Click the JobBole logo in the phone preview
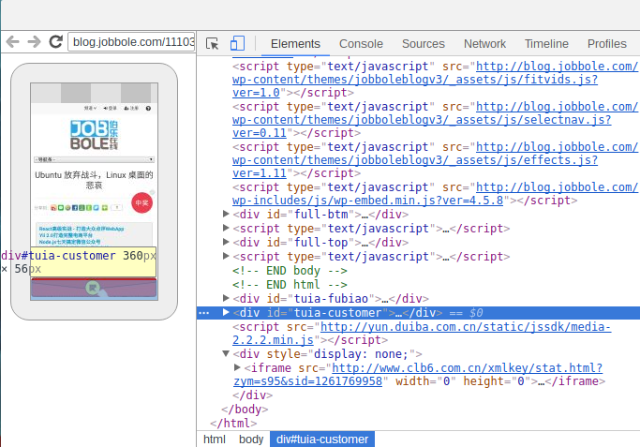640x447 pixels. (x=94, y=135)
